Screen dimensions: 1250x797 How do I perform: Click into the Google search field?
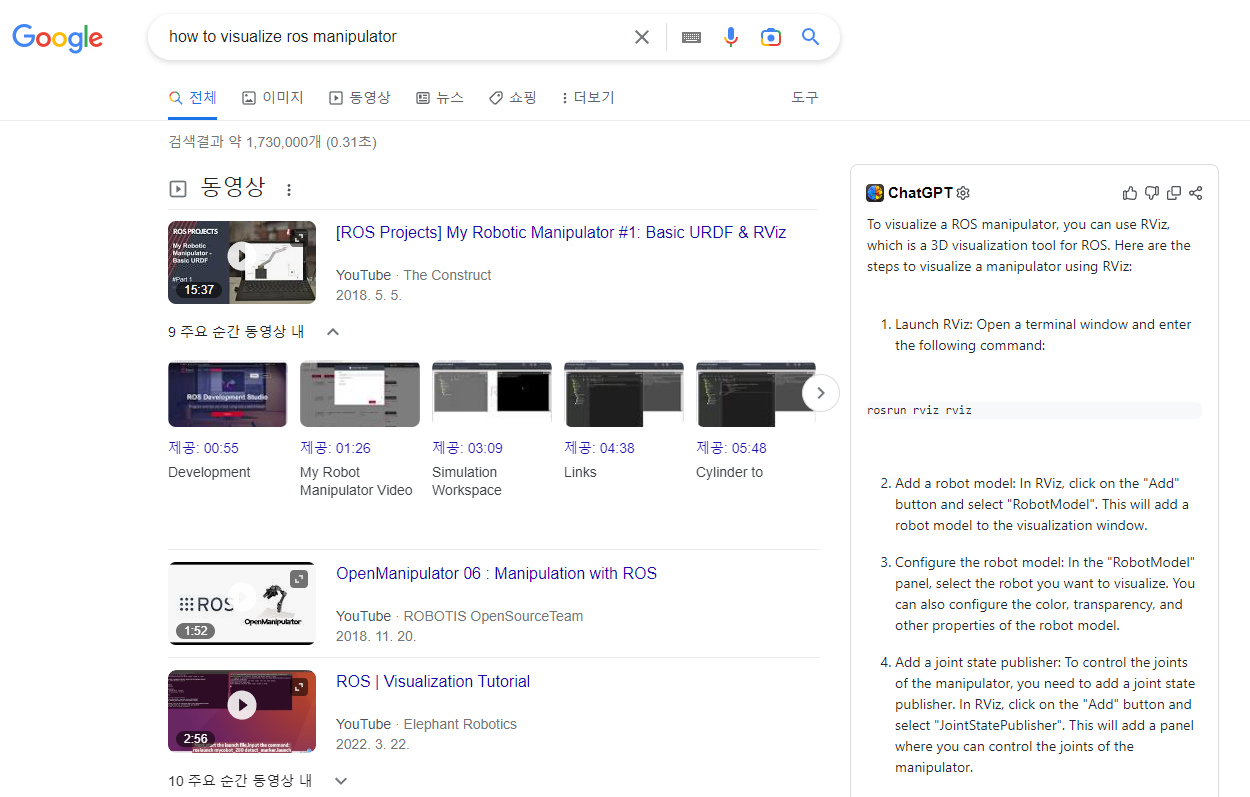pyautogui.click(x=395, y=37)
